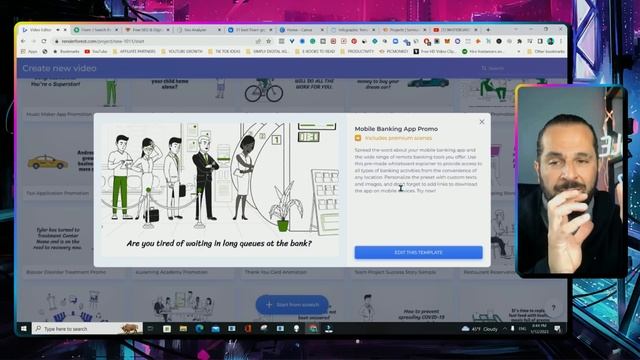640x360 pixels.
Task: Open the Cloudy weather widget in taskbar
Action: point(480,329)
